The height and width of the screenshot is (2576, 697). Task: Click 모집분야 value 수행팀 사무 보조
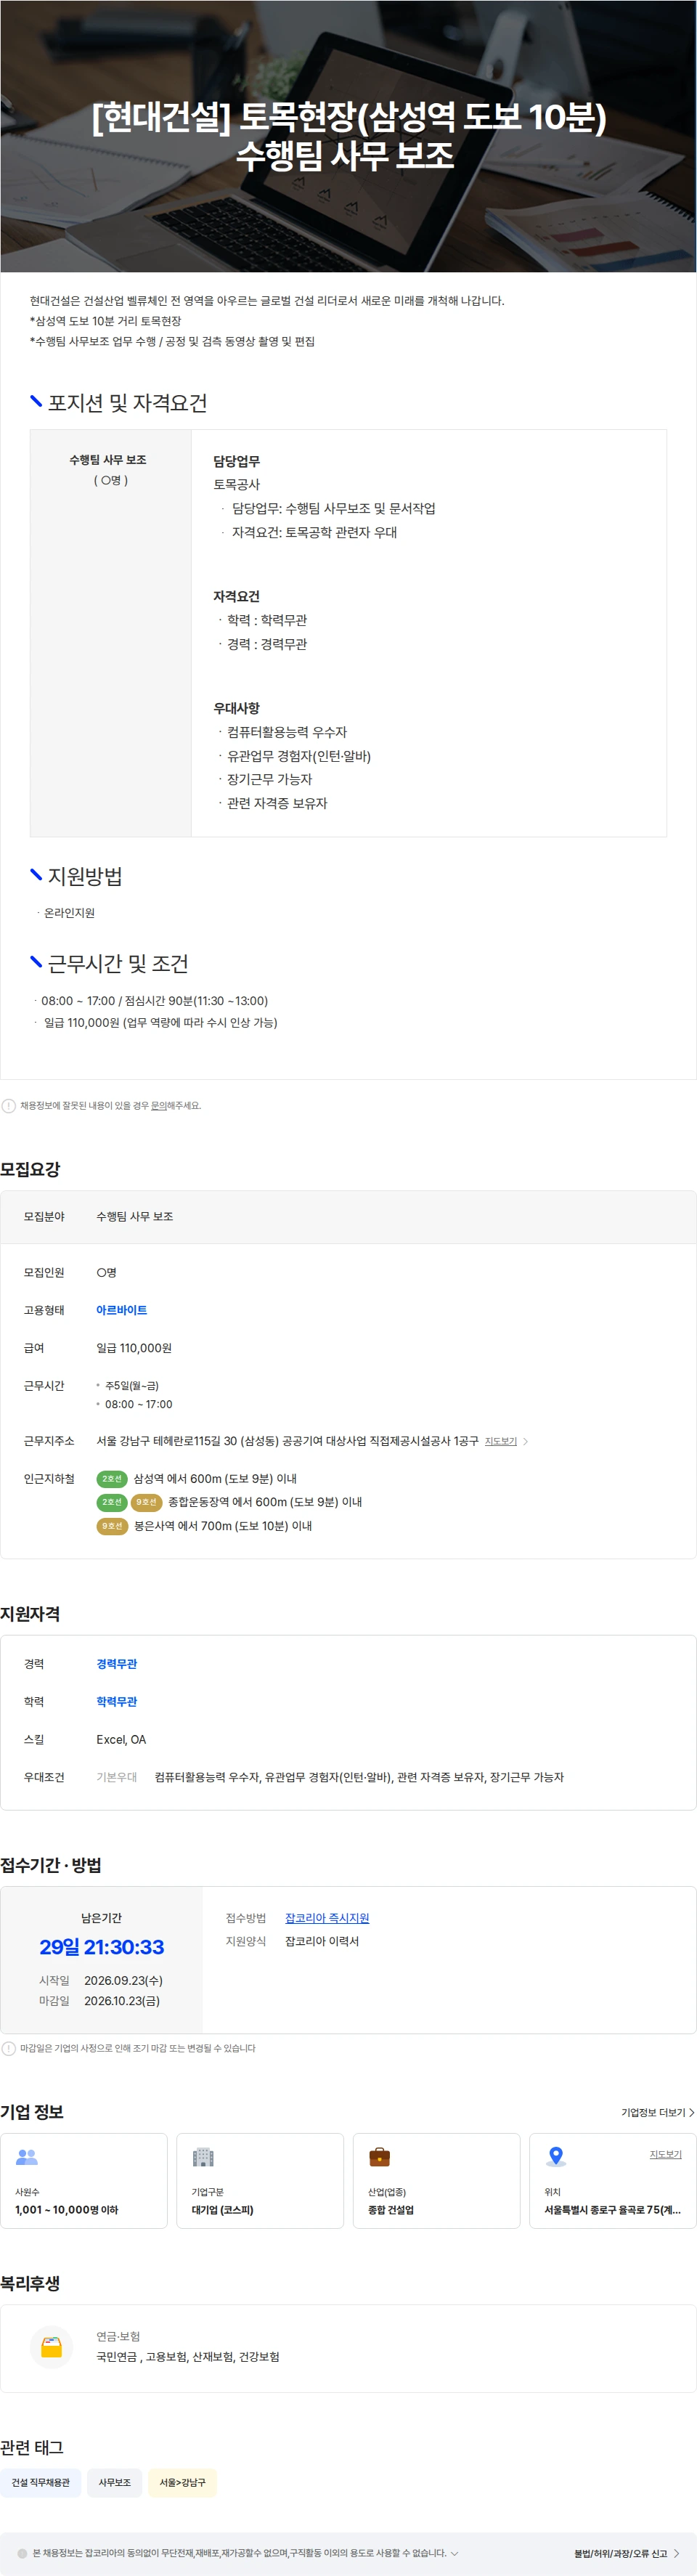click(x=135, y=1216)
